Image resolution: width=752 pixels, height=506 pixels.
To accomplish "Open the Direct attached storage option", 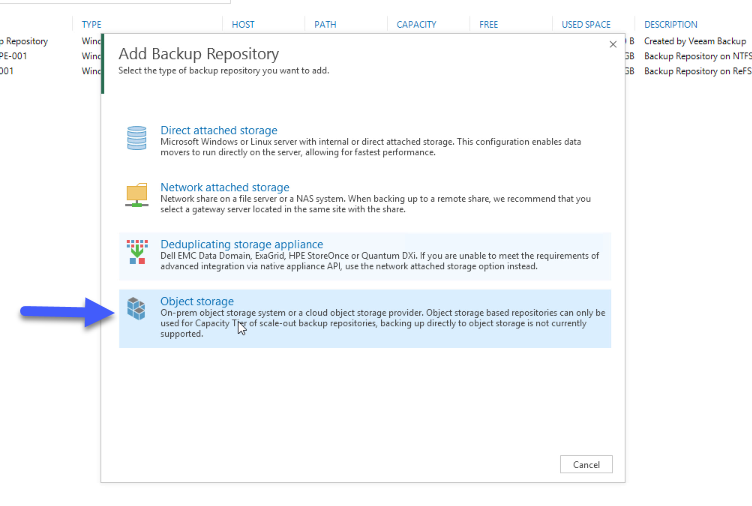I will pos(219,130).
